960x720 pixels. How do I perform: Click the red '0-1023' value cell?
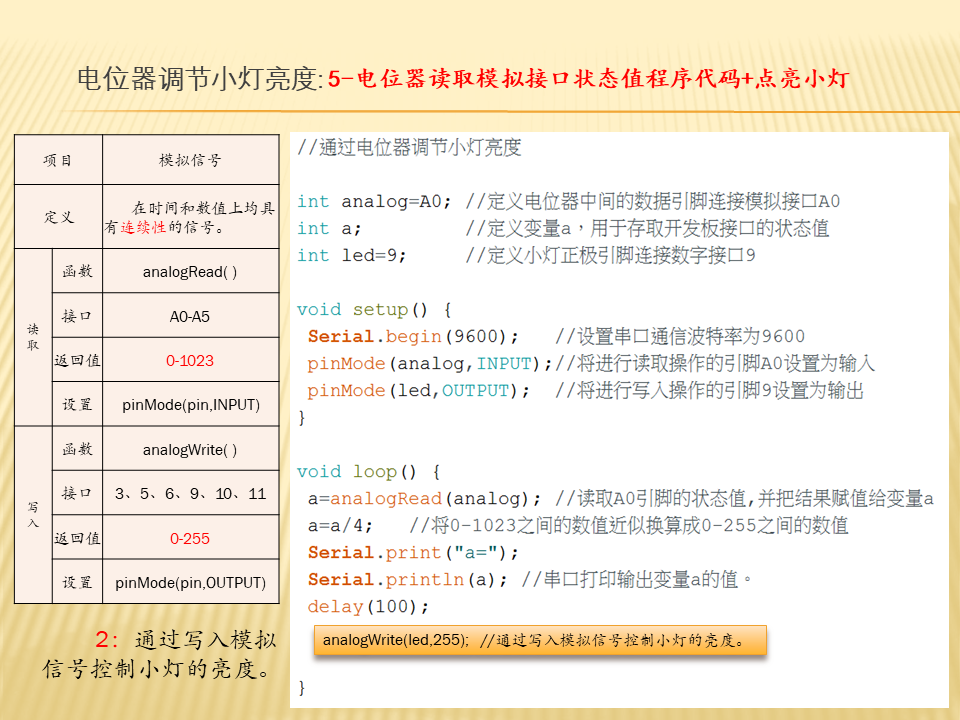190,360
